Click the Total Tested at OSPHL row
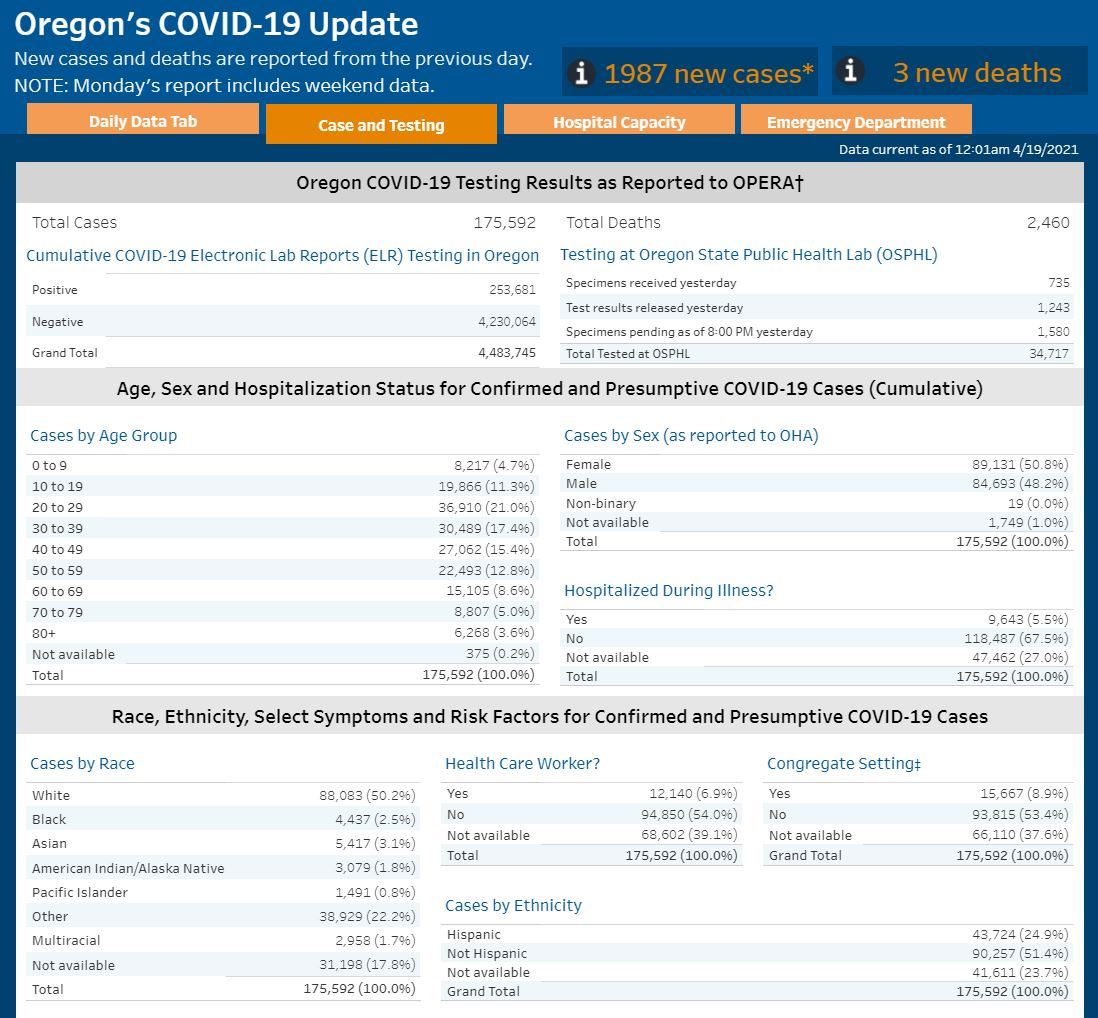Image resolution: width=1098 pixels, height=1018 pixels. pyautogui.click(x=816, y=353)
